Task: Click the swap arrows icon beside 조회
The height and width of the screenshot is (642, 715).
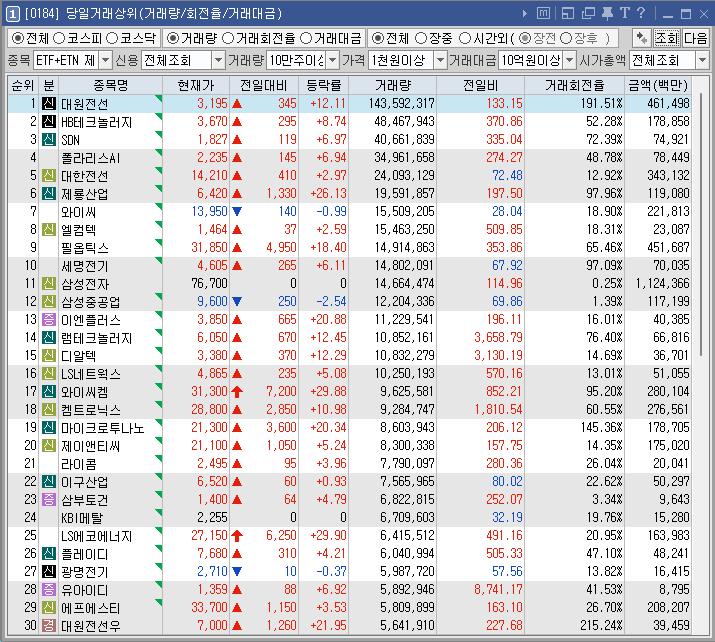Action: point(642,38)
